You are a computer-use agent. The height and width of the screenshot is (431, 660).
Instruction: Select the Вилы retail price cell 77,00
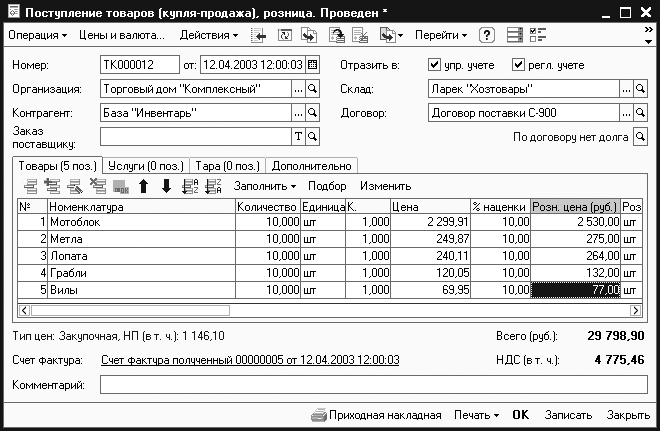point(575,290)
